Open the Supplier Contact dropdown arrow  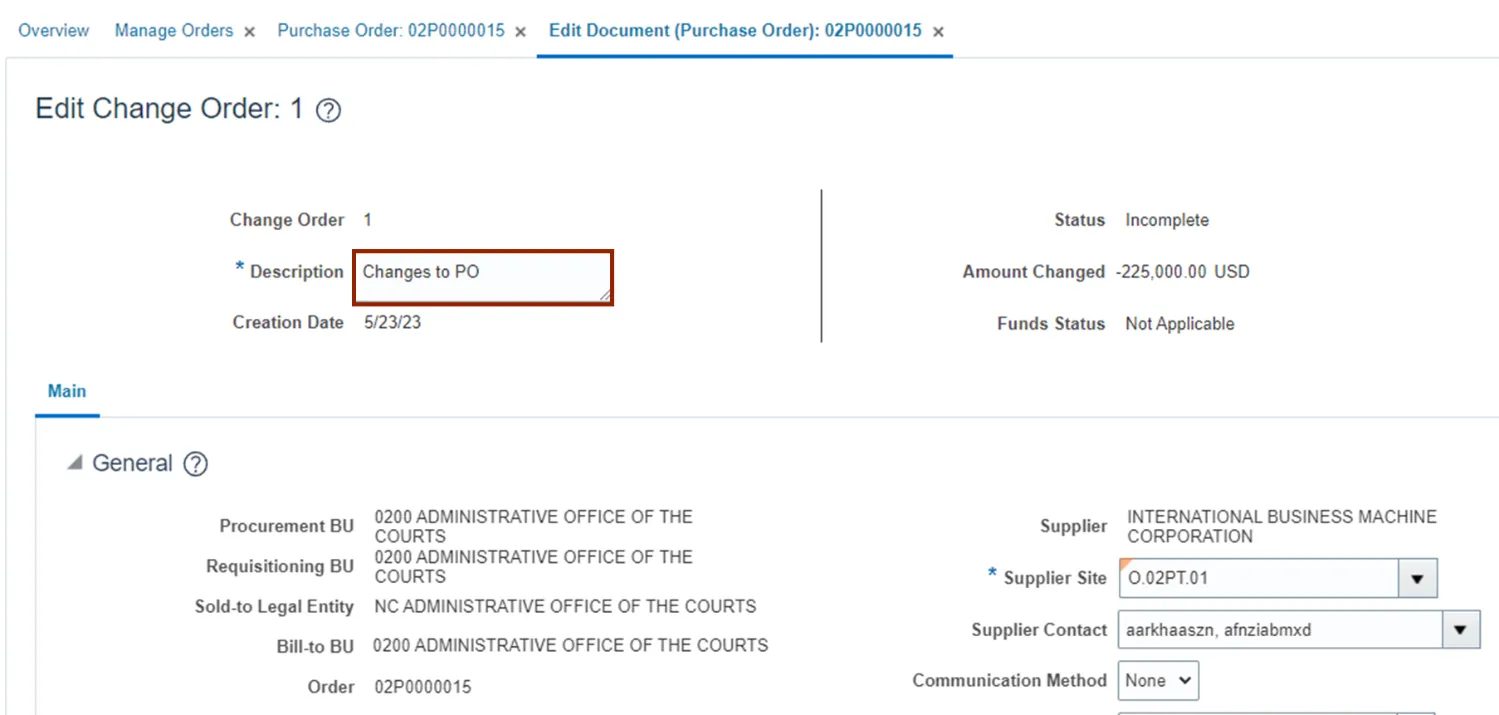[x=1460, y=630]
